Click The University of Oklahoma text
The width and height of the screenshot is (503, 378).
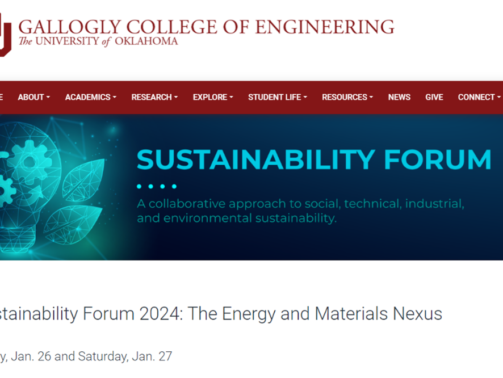pyautogui.click(x=98, y=42)
